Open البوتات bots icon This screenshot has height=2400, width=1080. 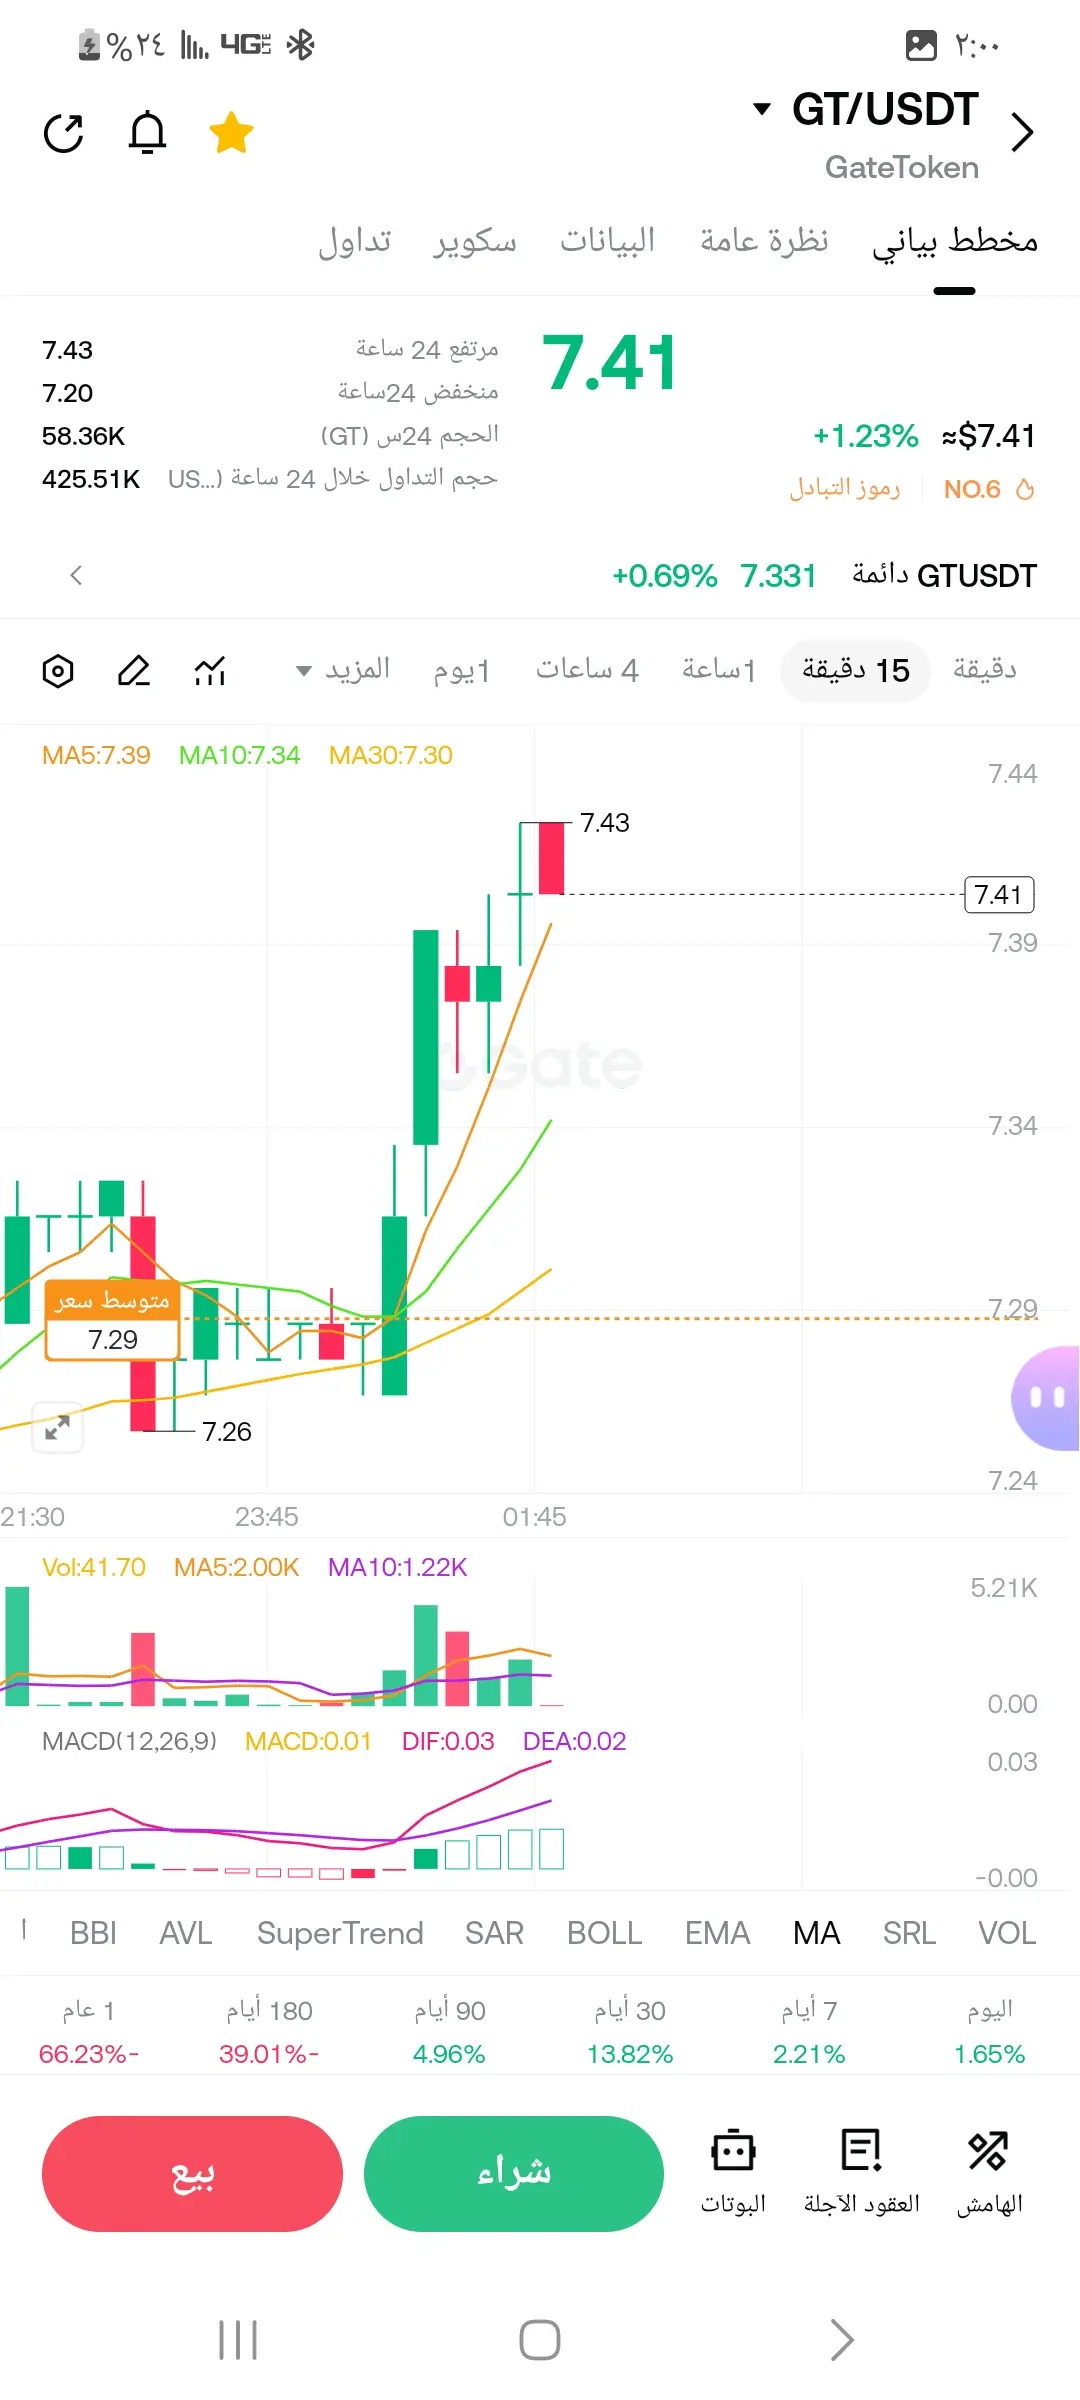click(733, 2171)
